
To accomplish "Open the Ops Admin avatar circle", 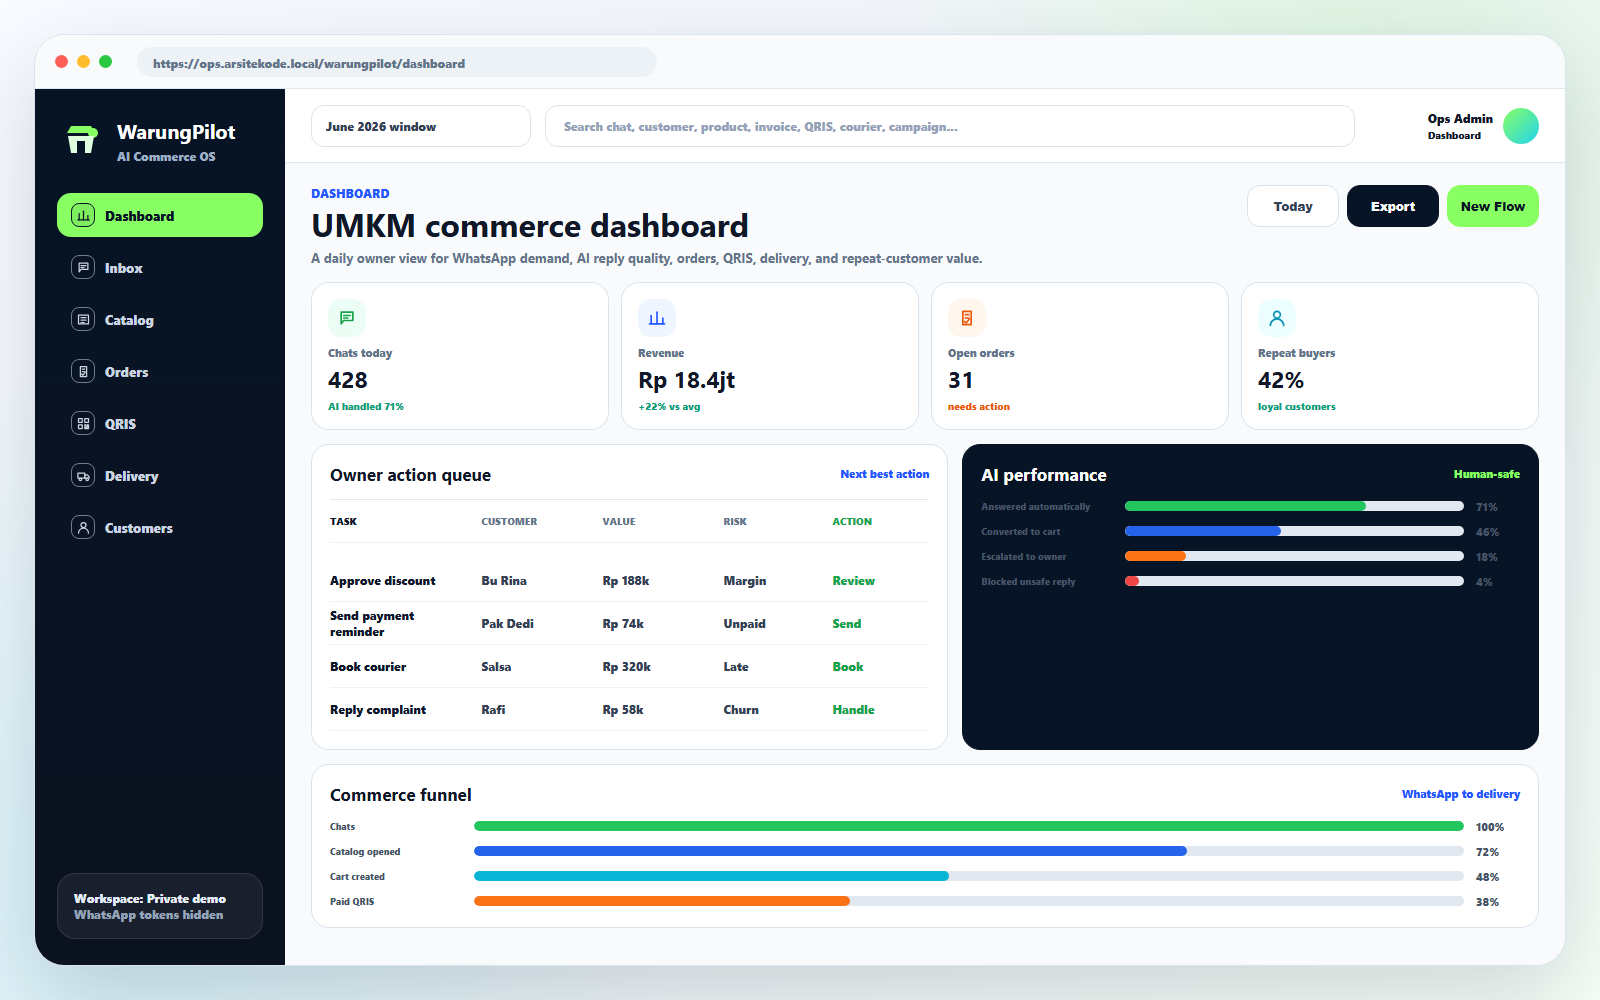I will pyautogui.click(x=1521, y=126).
